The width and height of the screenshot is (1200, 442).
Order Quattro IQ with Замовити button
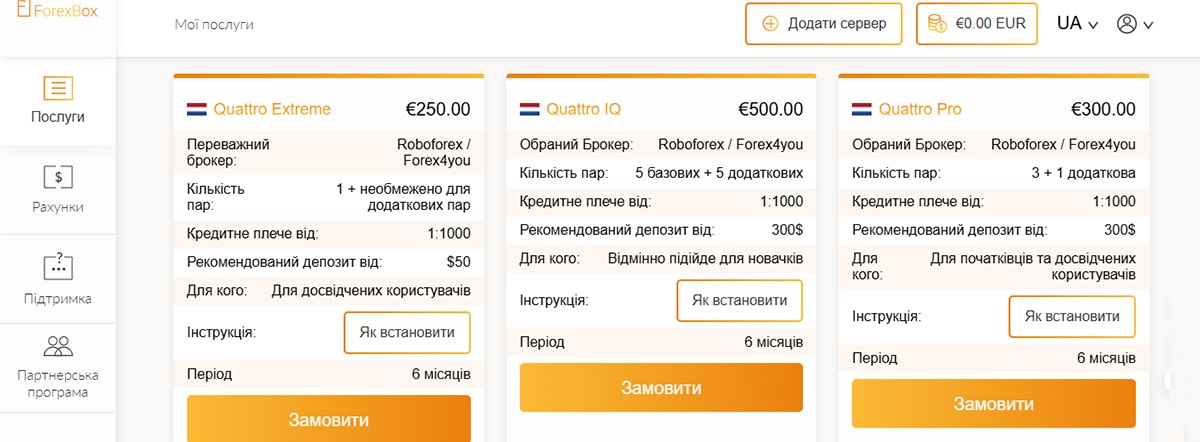click(x=661, y=388)
